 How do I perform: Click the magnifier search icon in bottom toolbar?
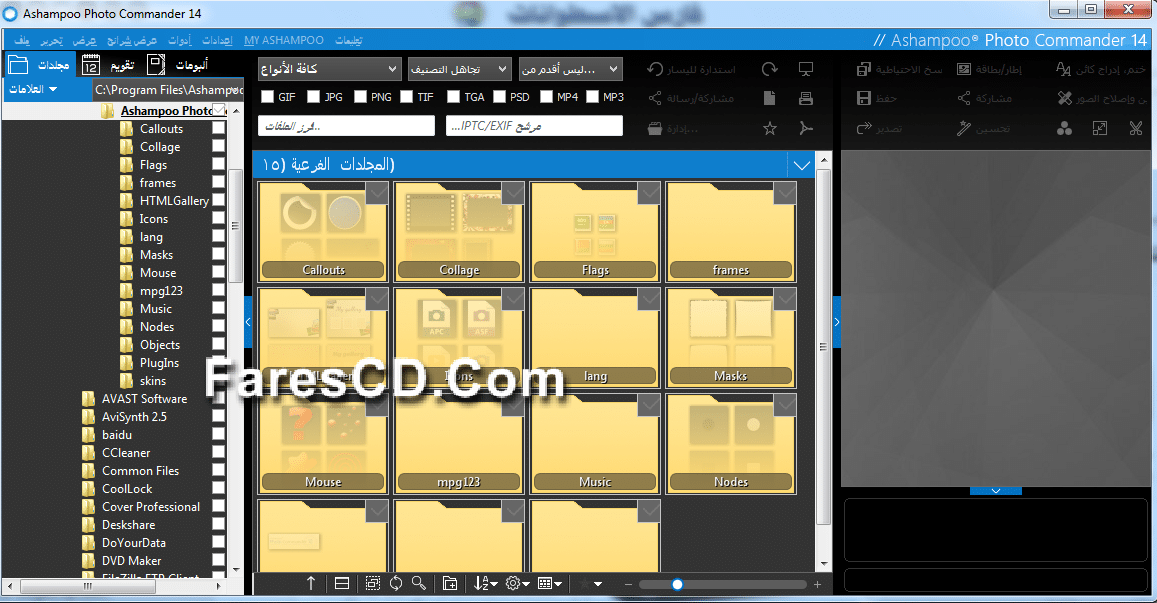point(419,583)
